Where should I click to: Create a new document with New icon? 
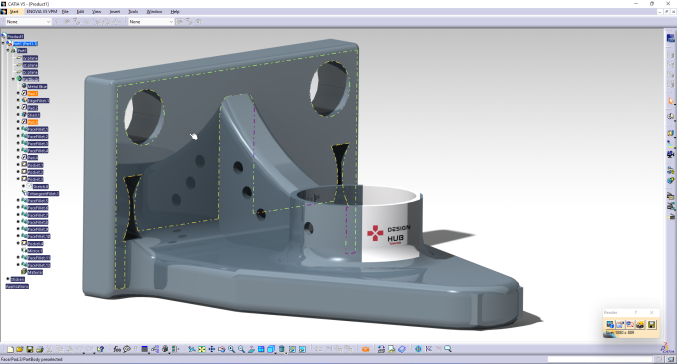pos(10,349)
